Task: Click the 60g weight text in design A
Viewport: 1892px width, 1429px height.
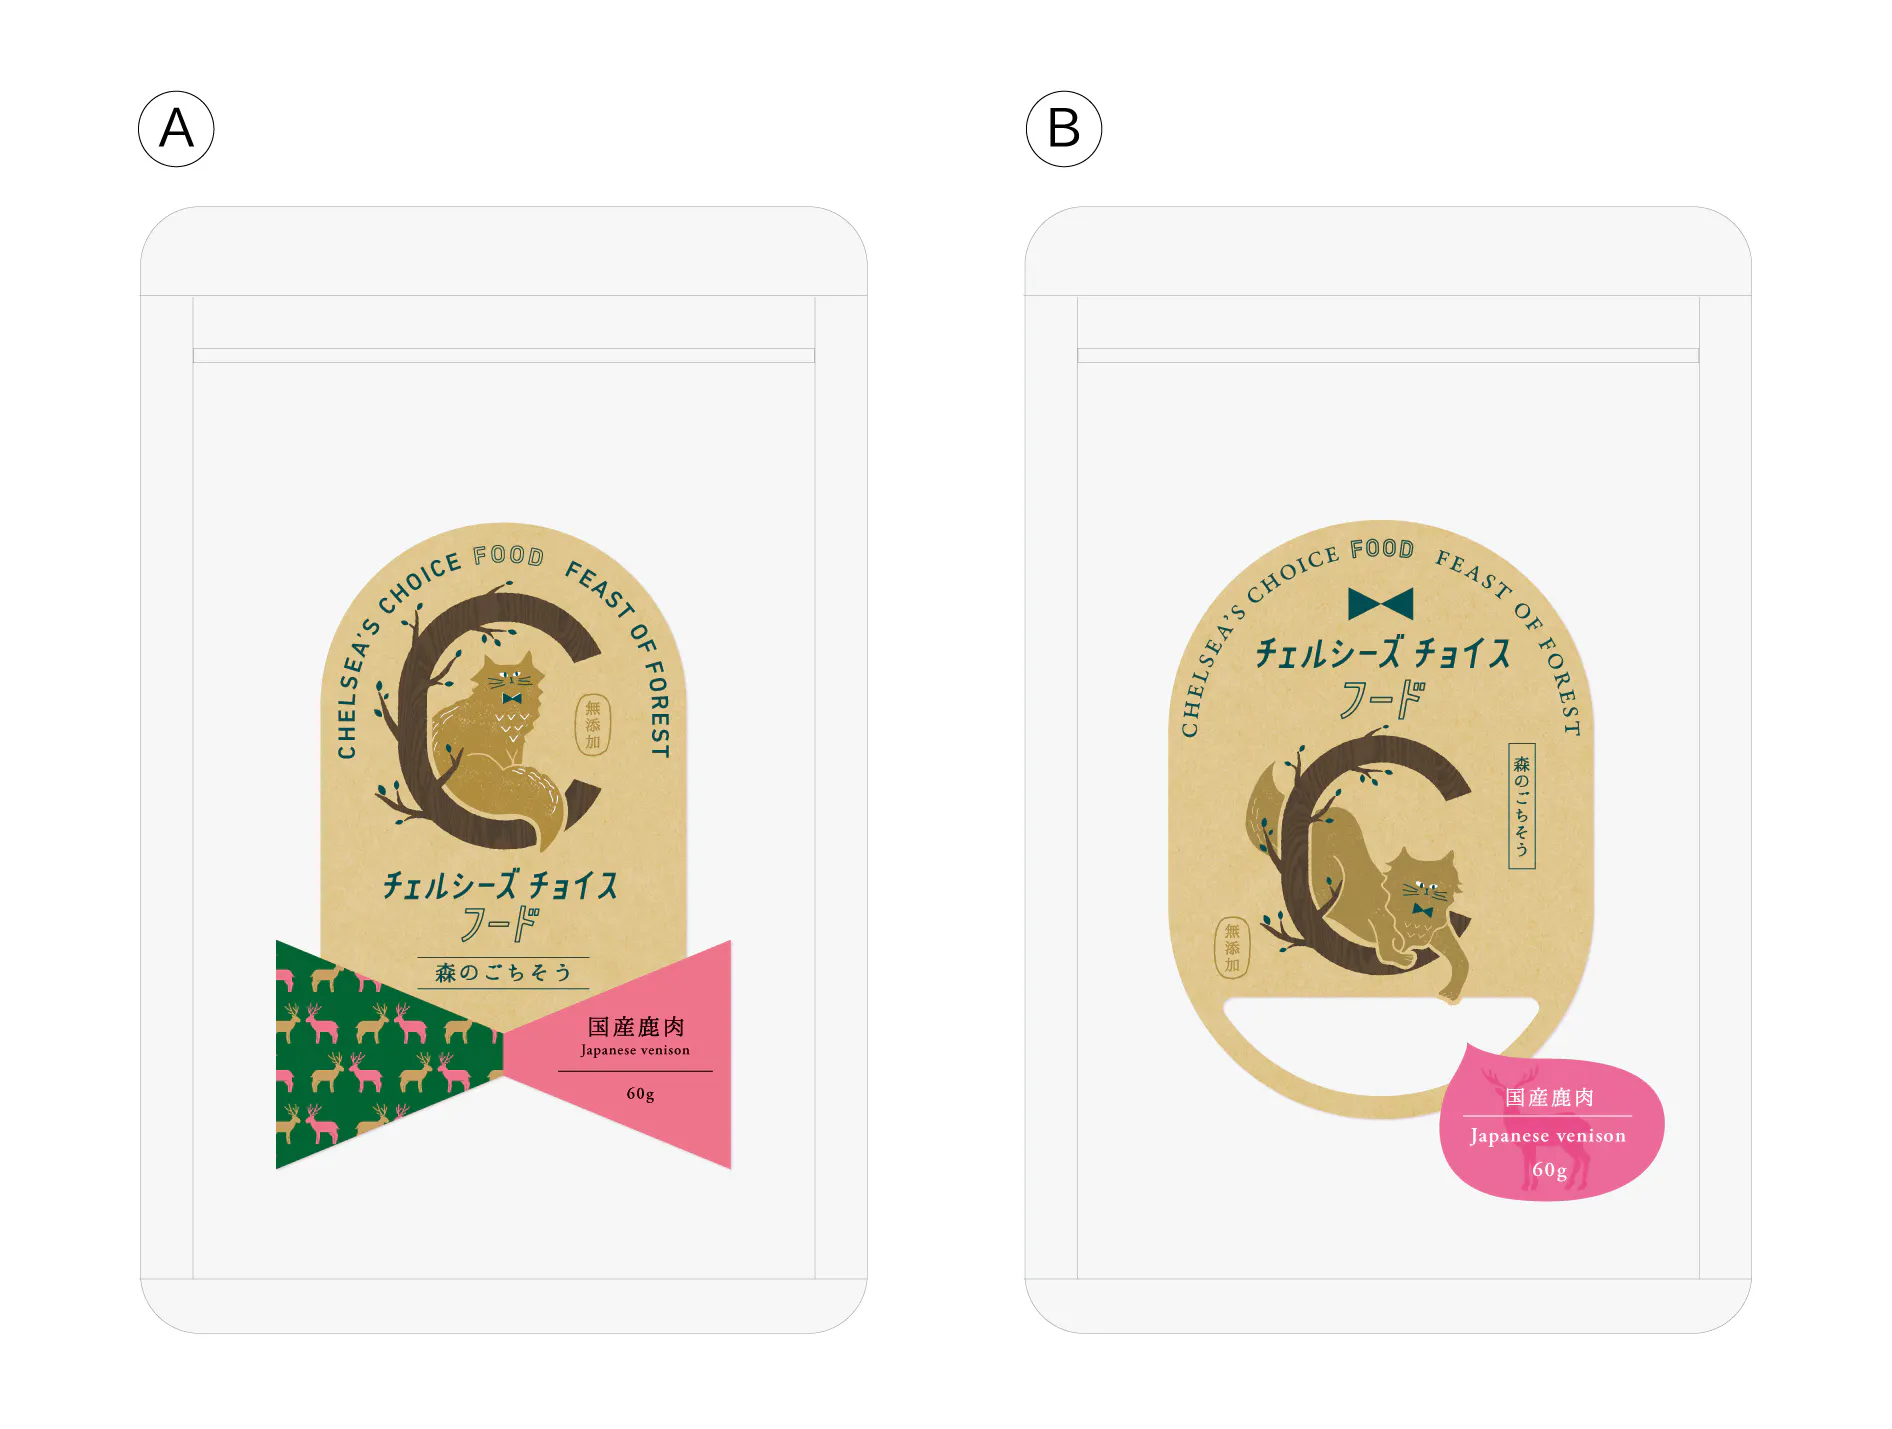Action: click(x=640, y=1094)
